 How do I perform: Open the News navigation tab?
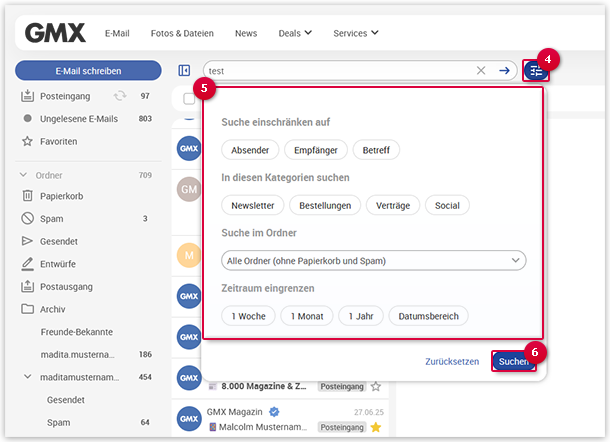pyautogui.click(x=246, y=33)
